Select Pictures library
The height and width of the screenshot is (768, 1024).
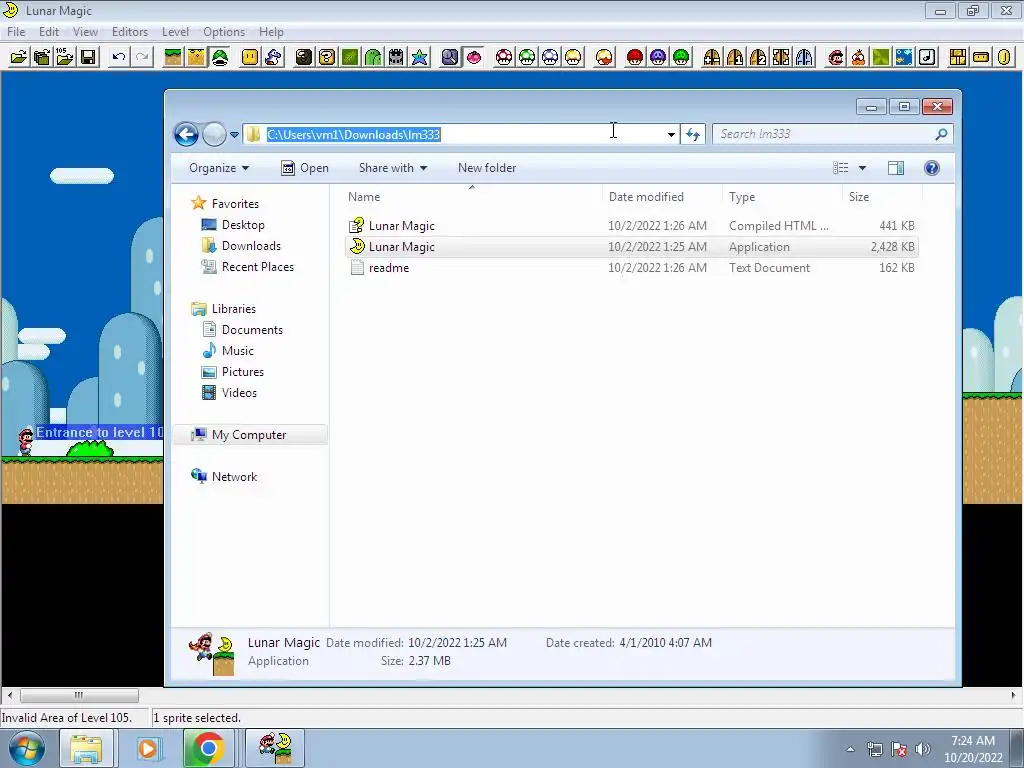pos(242,372)
